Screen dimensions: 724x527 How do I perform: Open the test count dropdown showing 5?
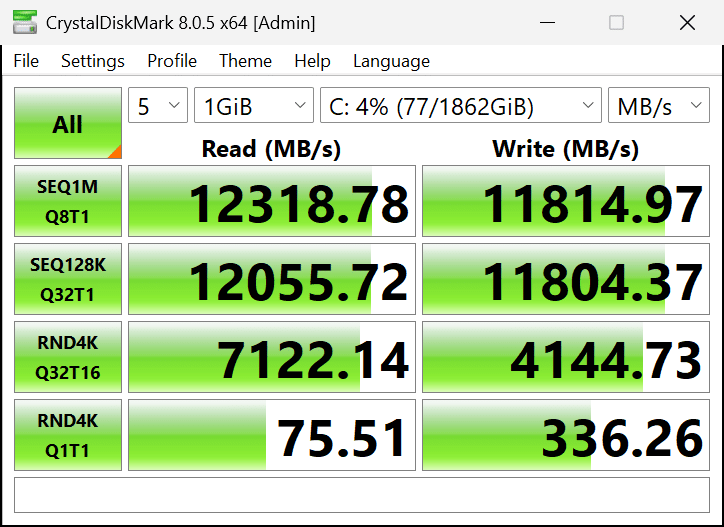[x=158, y=106]
